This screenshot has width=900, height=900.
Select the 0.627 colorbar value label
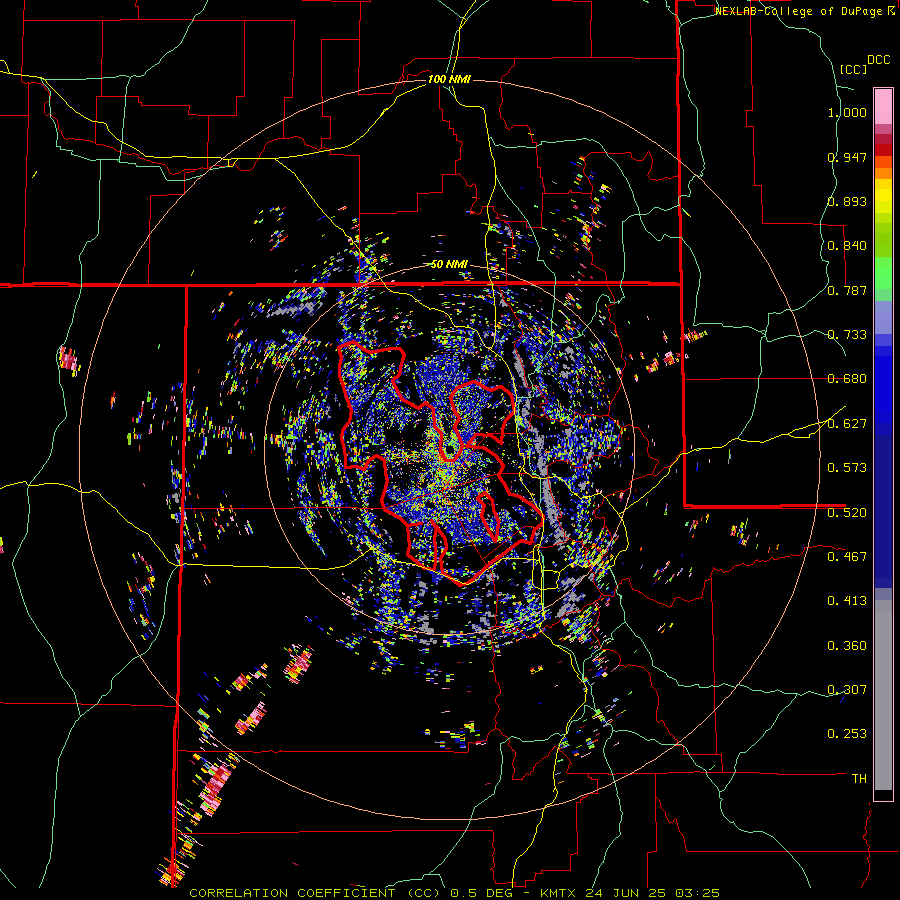[x=847, y=424]
